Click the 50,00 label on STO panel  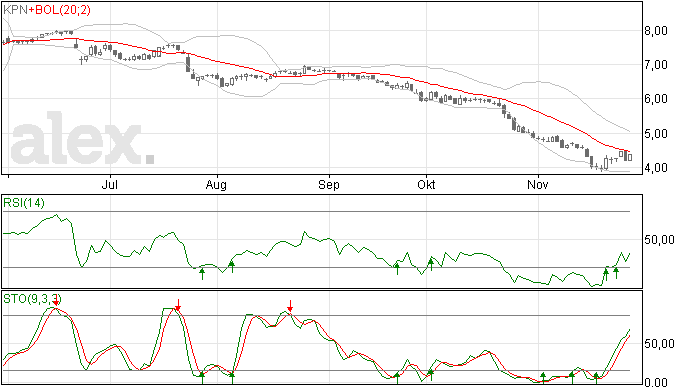[x=659, y=344]
